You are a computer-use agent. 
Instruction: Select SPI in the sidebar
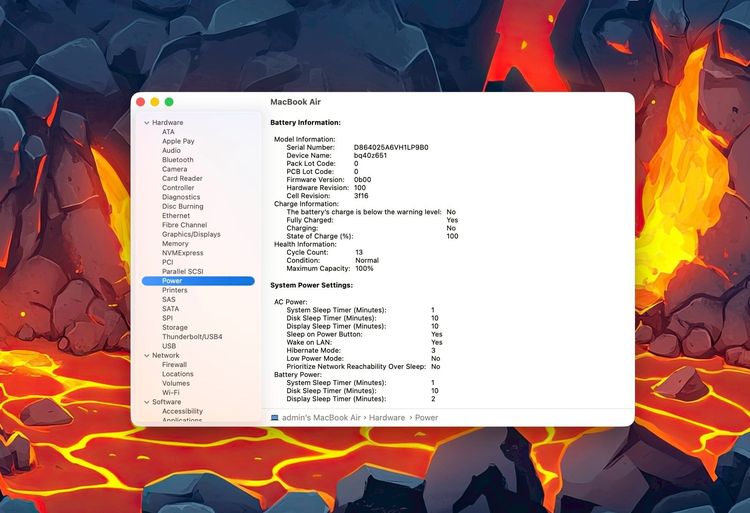(x=167, y=318)
